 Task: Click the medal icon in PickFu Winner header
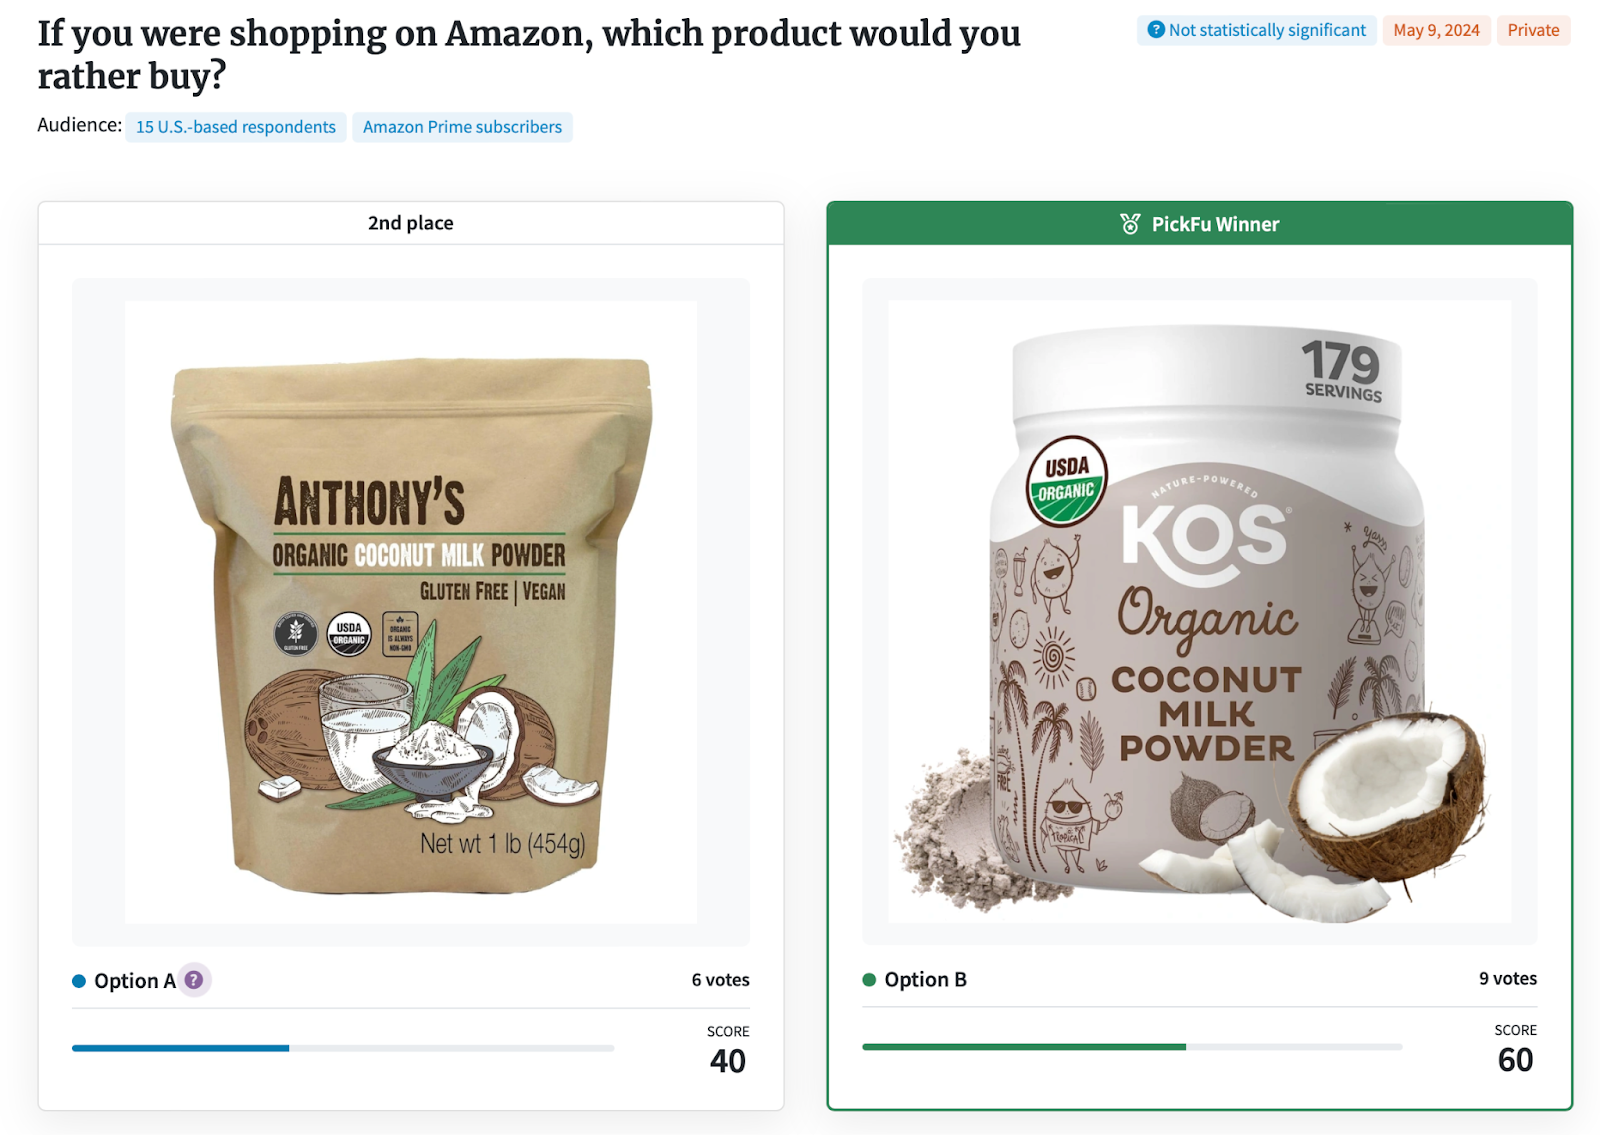coord(1130,224)
